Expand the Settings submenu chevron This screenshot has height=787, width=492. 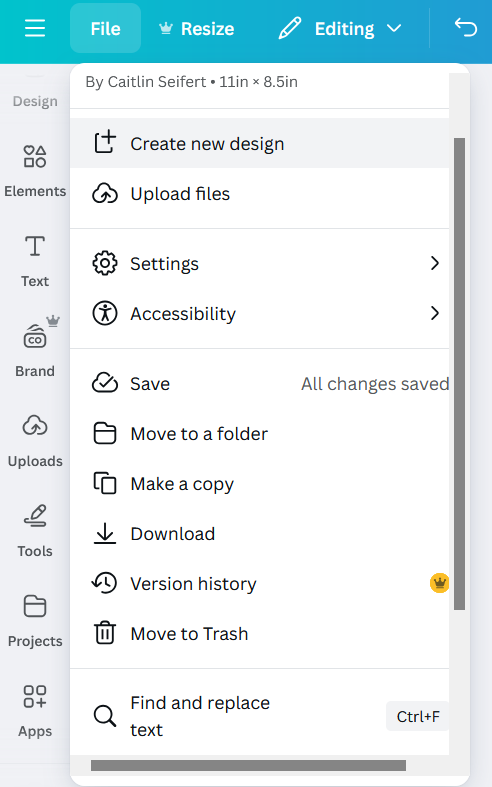pyautogui.click(x=435, y=263)
